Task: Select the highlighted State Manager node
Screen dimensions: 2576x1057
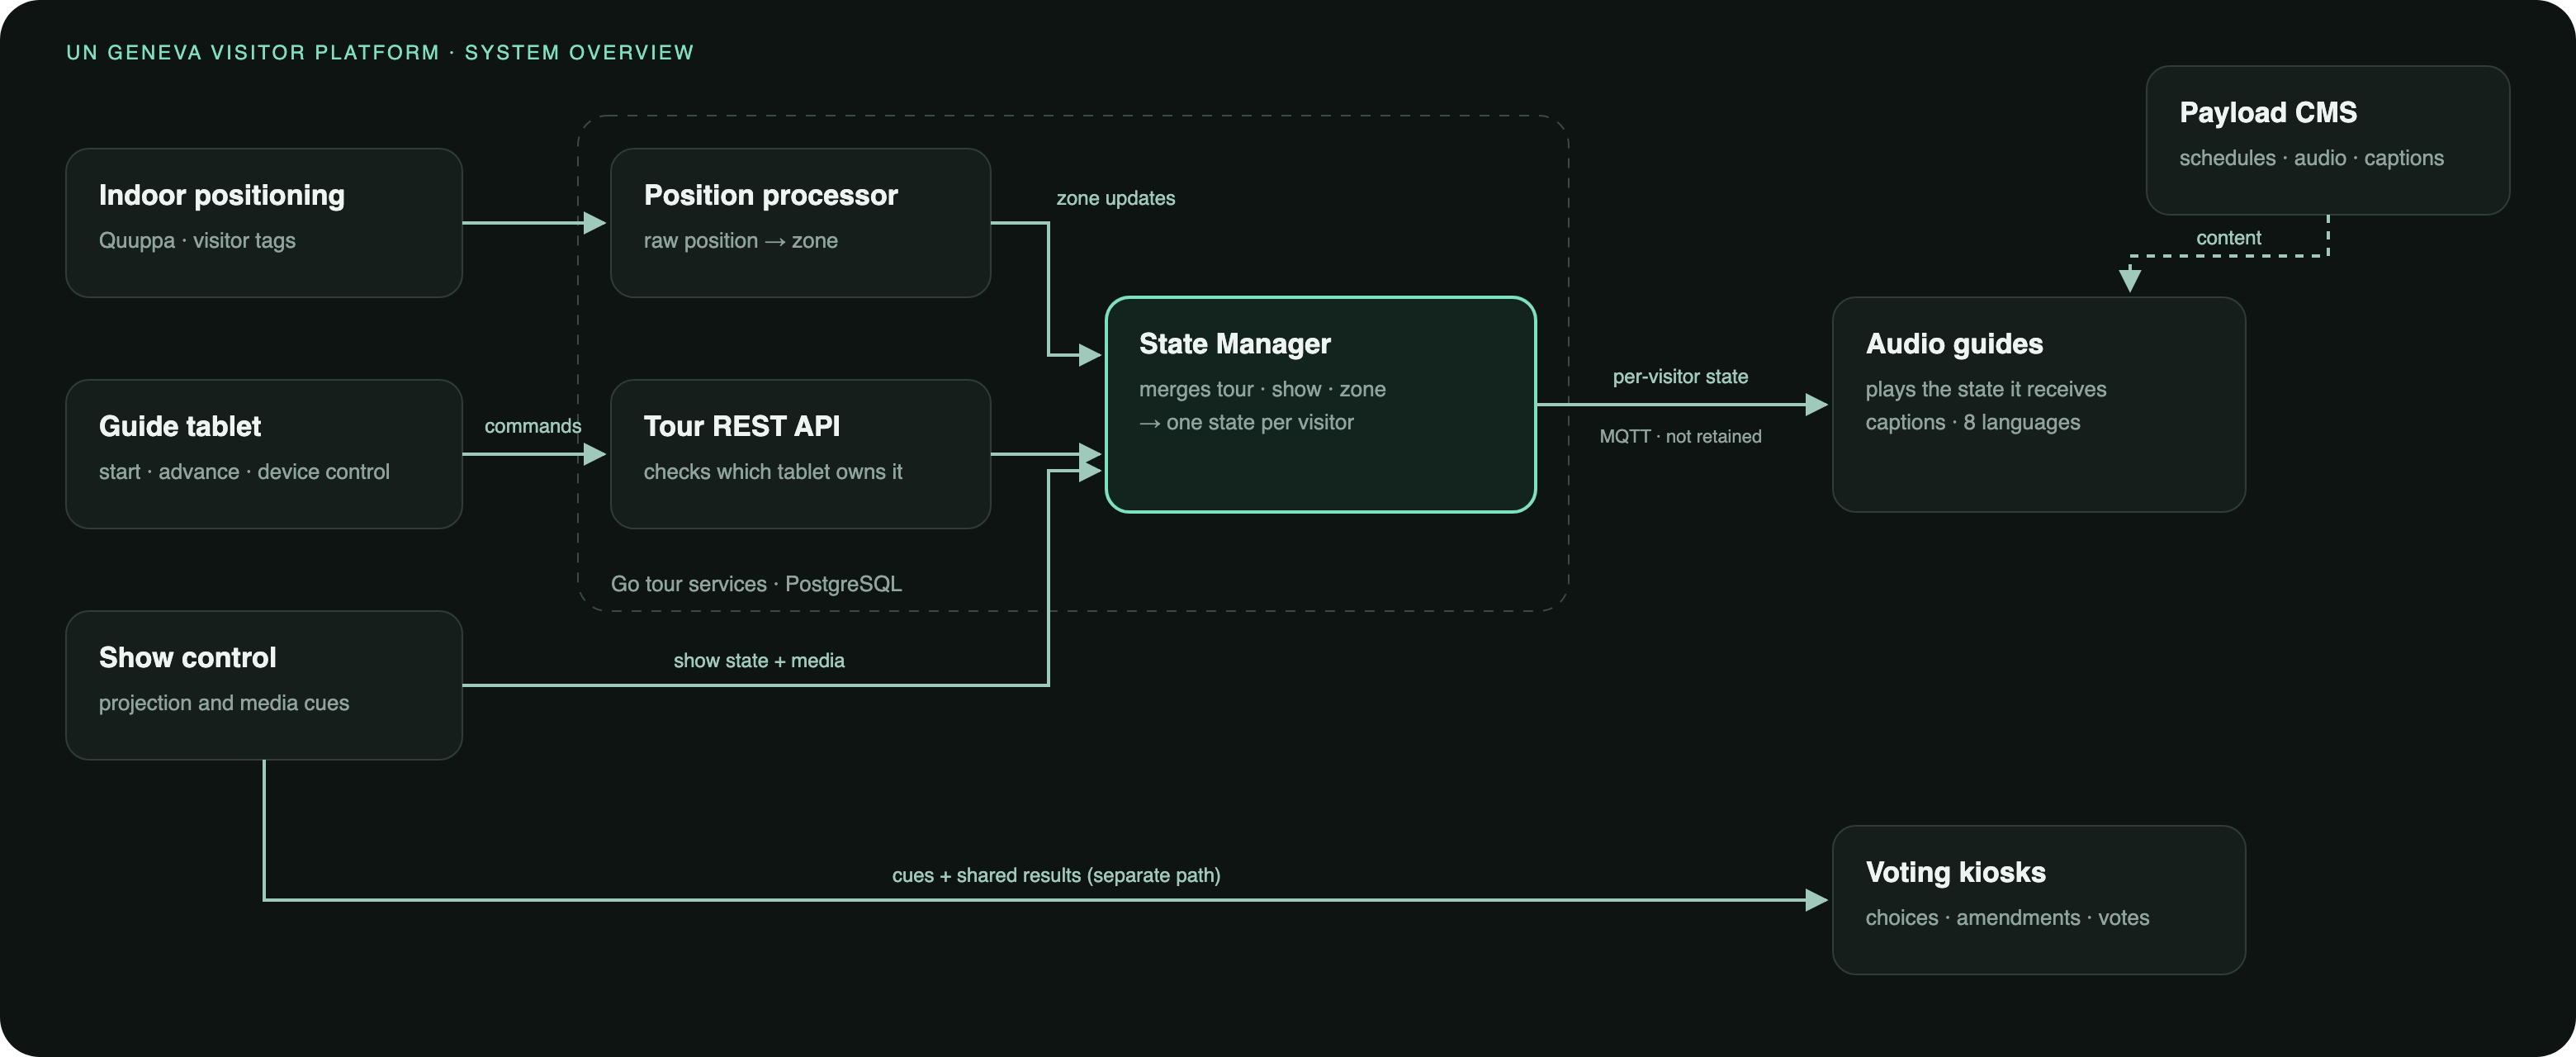Action: point(1320,405)
